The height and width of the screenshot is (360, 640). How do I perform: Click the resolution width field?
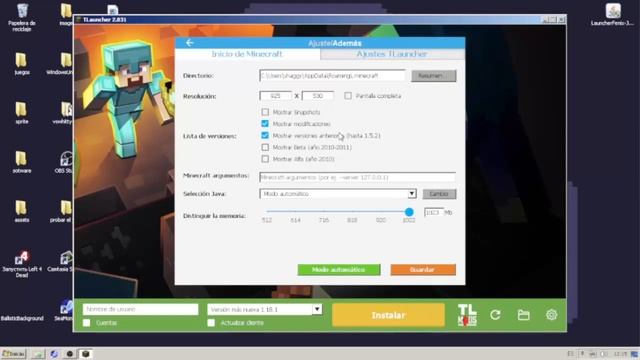(276, 96)
